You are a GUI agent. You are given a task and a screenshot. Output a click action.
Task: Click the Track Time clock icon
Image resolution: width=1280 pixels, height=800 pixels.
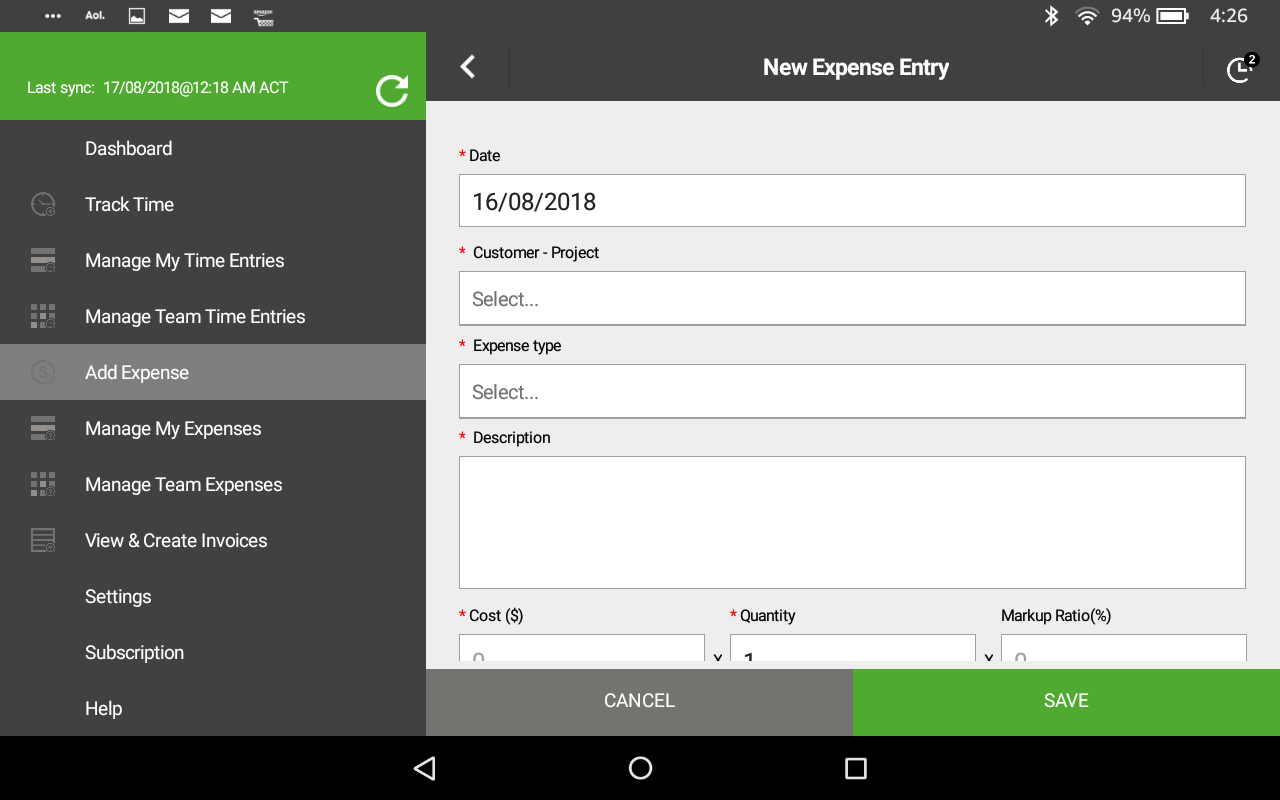[43, 204]
